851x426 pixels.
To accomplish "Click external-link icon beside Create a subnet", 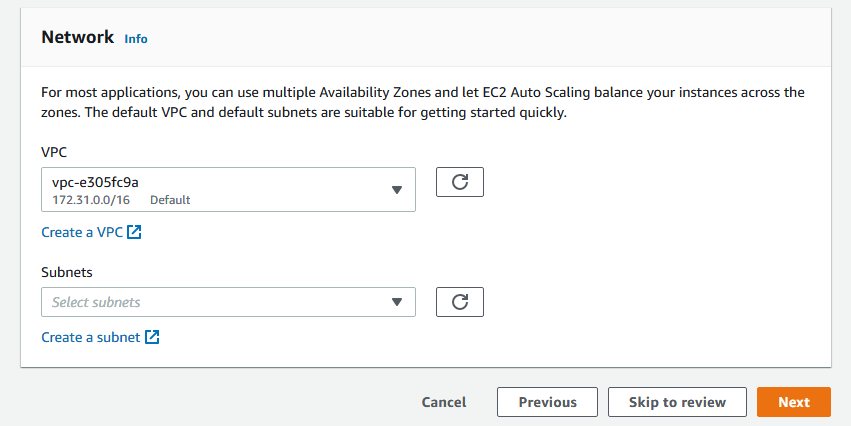I will (152, 337).
